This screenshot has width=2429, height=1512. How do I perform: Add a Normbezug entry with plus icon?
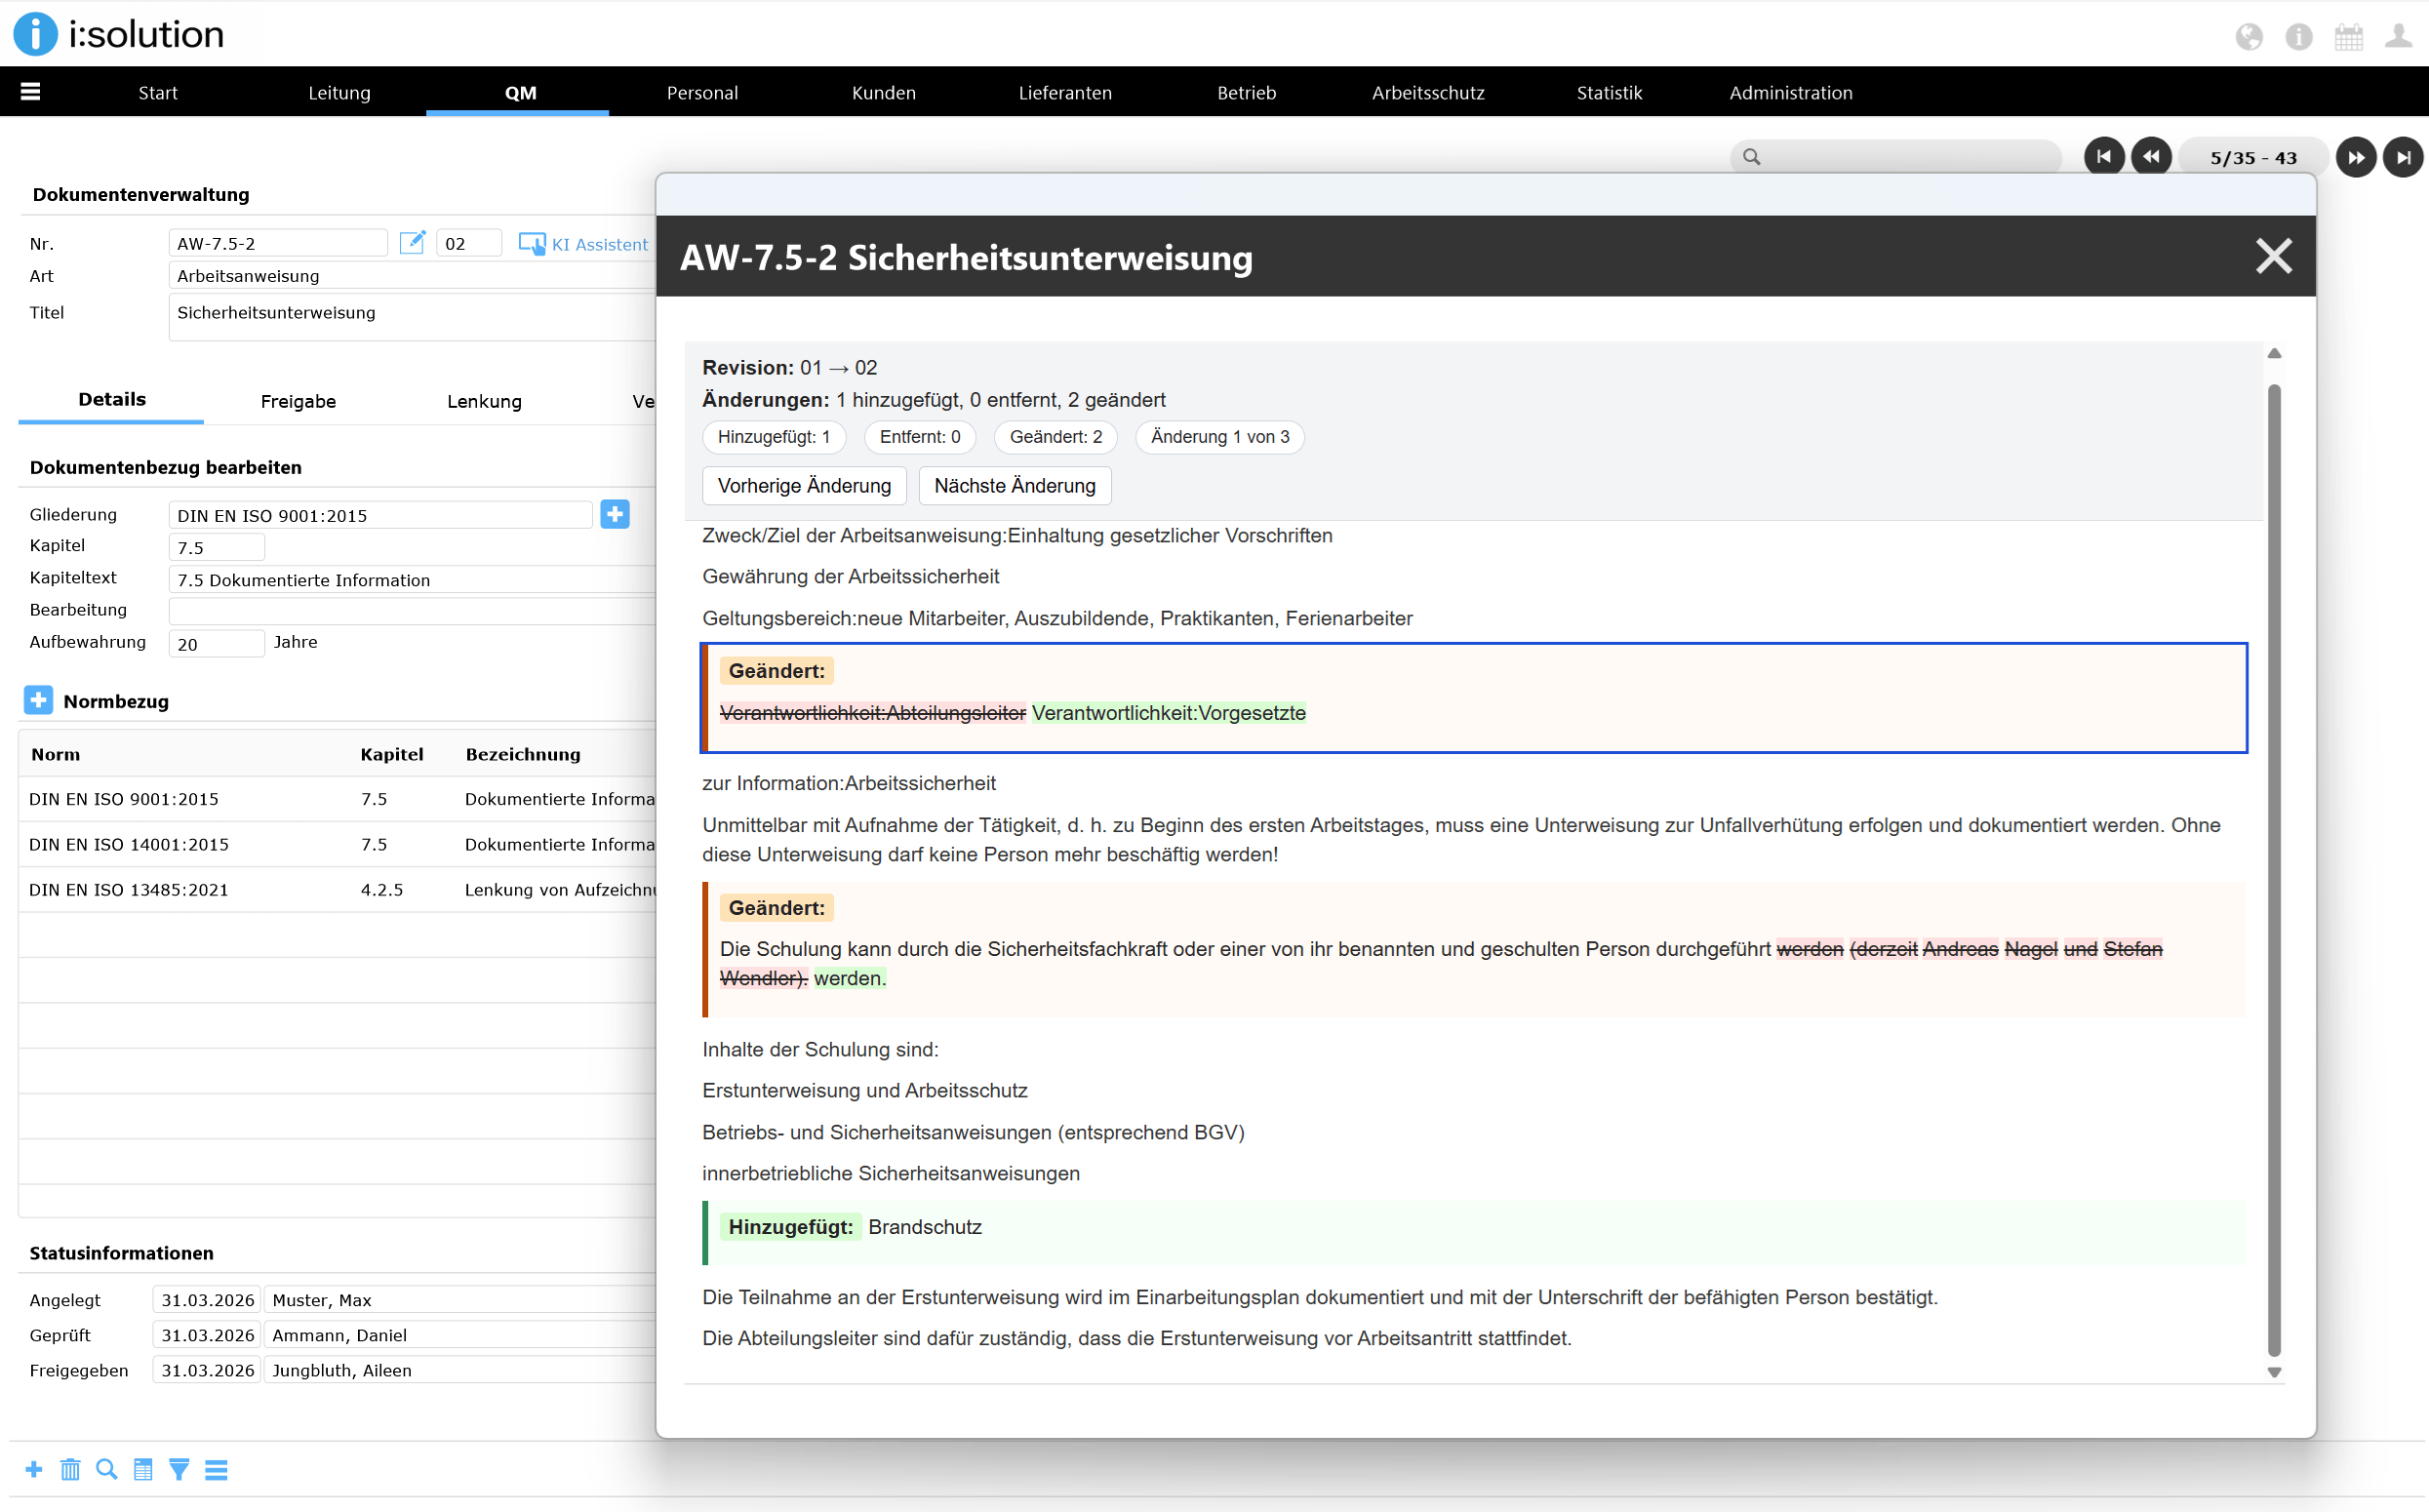(x=38, y=700)
